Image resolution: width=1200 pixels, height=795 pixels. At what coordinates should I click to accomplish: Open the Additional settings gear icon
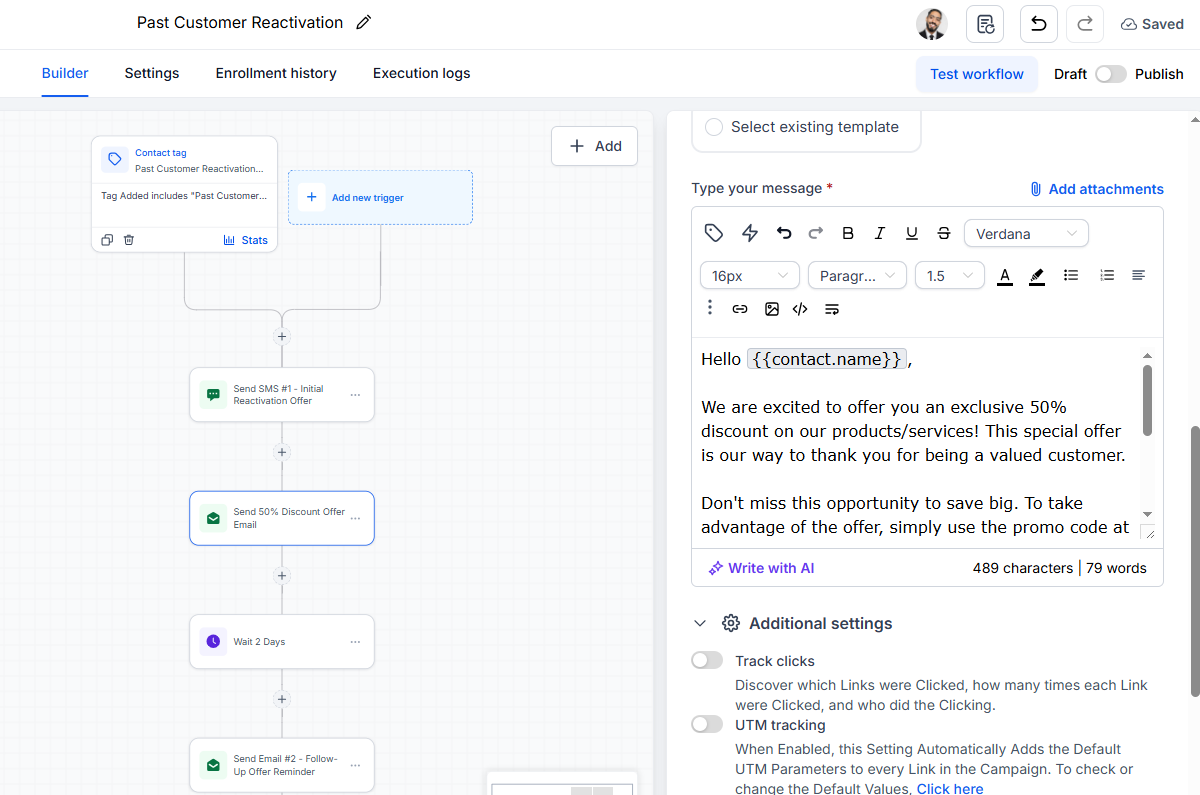(x=731, y=623)
